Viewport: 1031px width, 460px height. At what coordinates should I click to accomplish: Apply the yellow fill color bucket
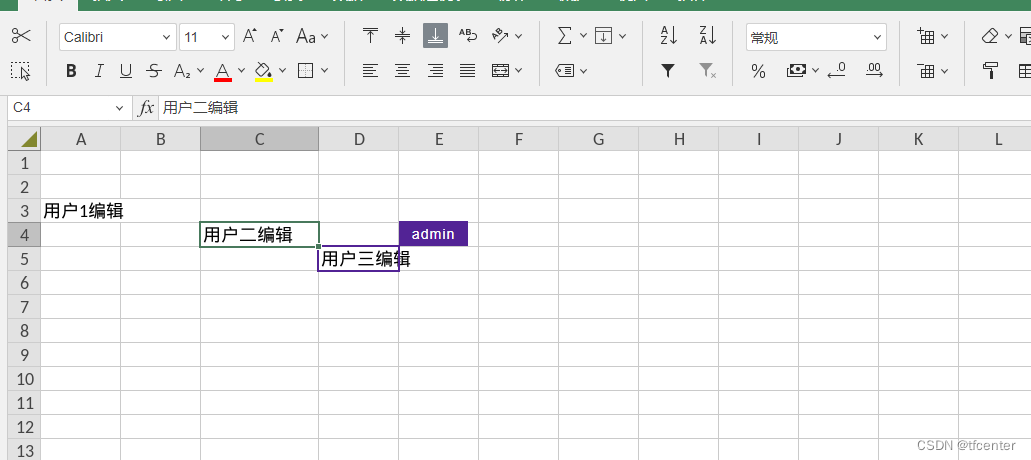(264, 71)
